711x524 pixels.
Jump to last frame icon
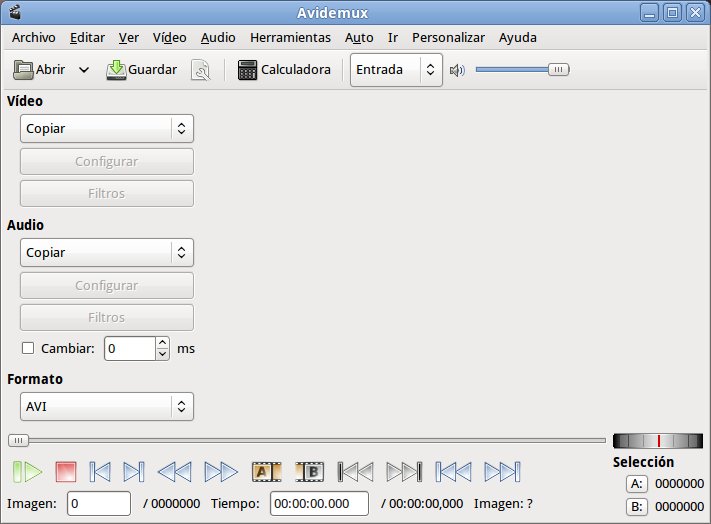click(502, 472)
